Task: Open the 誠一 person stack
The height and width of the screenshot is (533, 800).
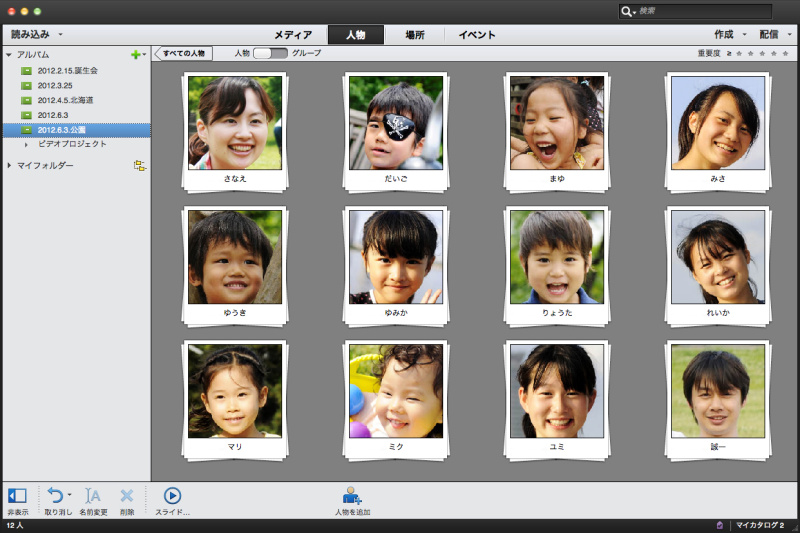Action: [718, 400]
